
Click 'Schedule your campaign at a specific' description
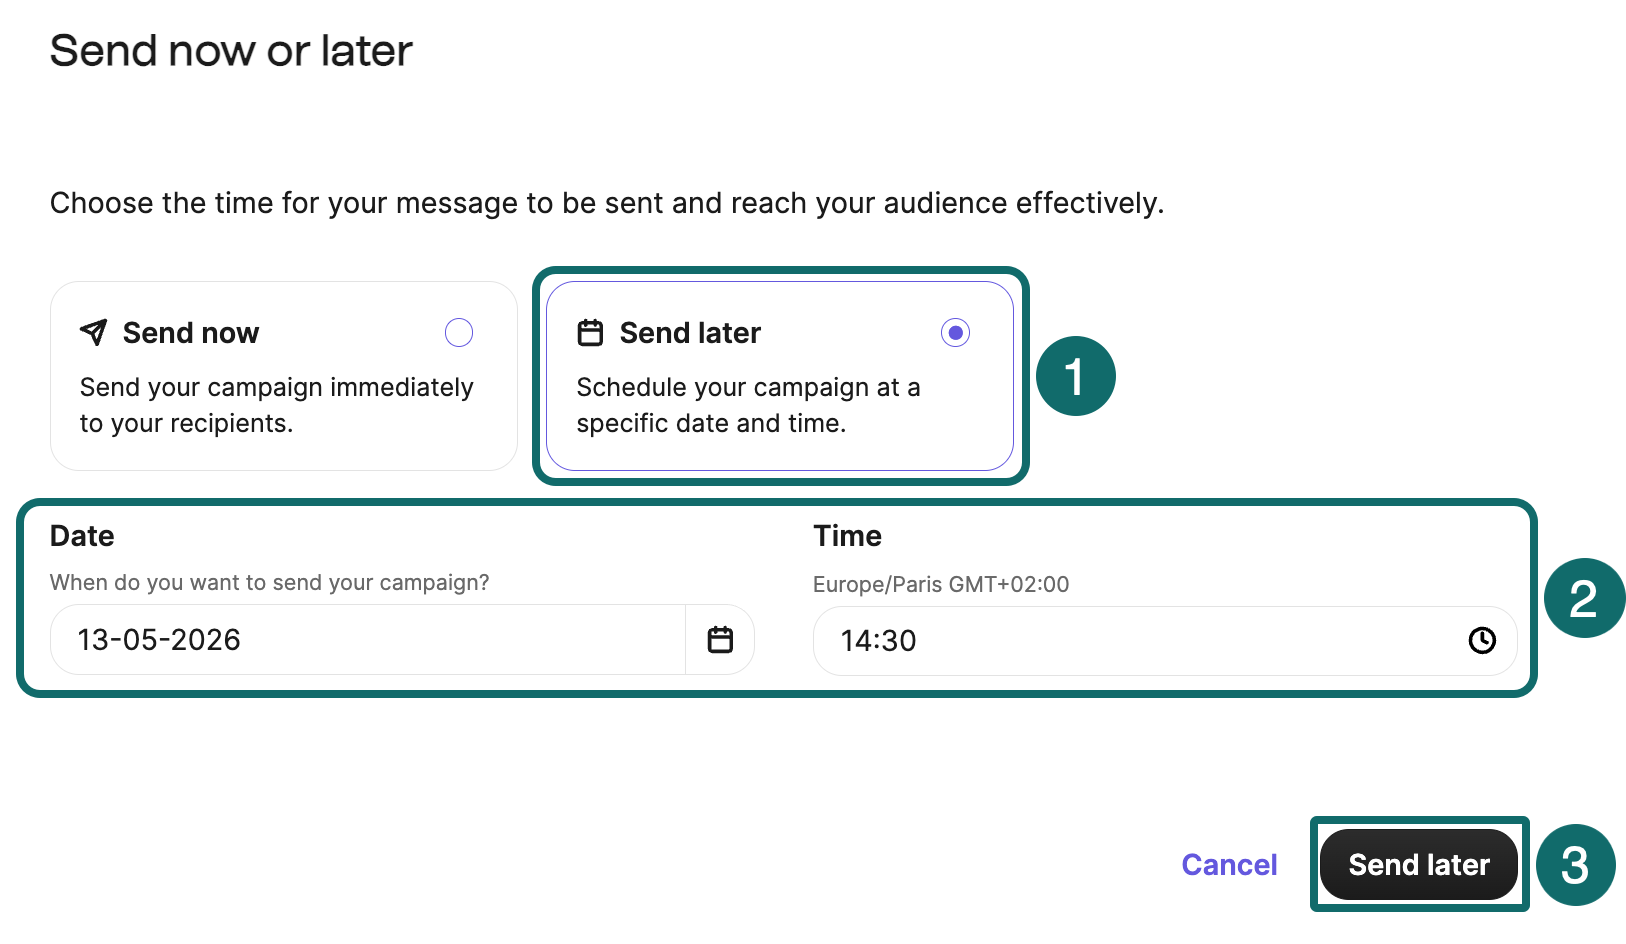(x=748, y=405)
